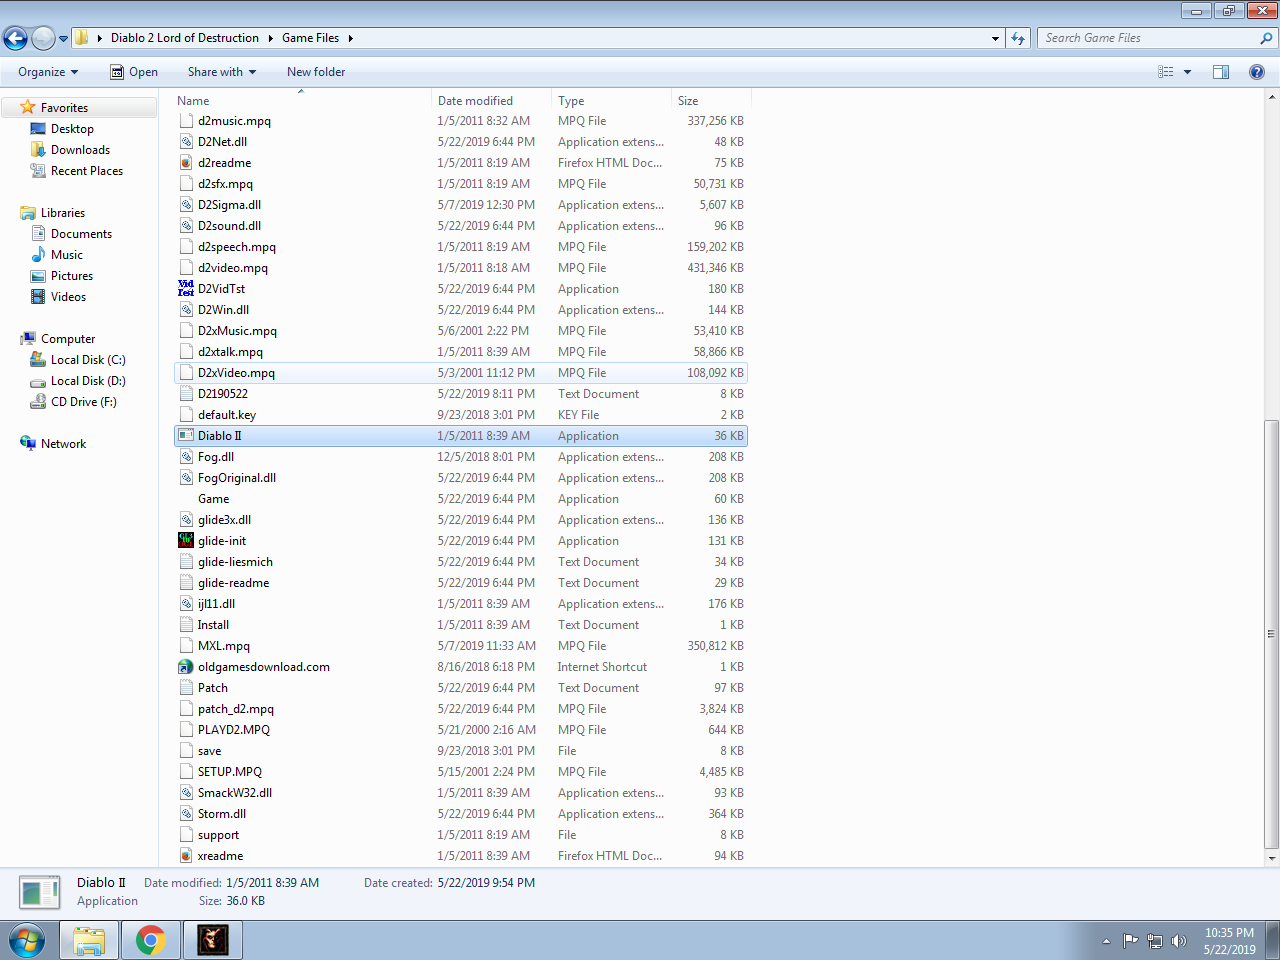1280x960 pixels.
Task: Open the Diablo taskbar icon
Action: pos(213,940)
